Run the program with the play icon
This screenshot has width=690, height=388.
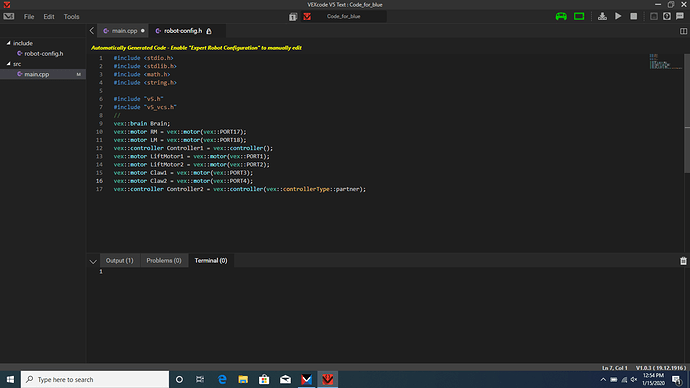click(618, 16)
